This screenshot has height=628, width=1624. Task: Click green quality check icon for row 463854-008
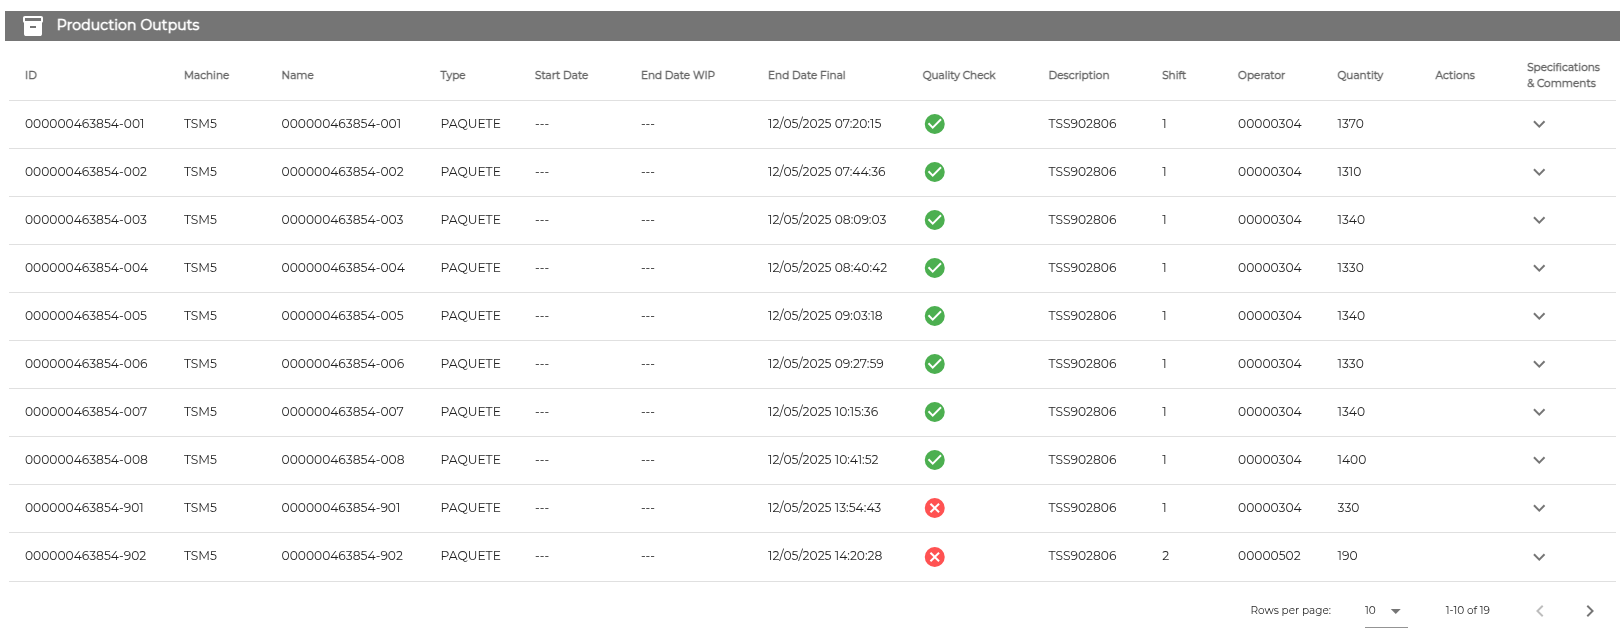[x=935, y=460]
